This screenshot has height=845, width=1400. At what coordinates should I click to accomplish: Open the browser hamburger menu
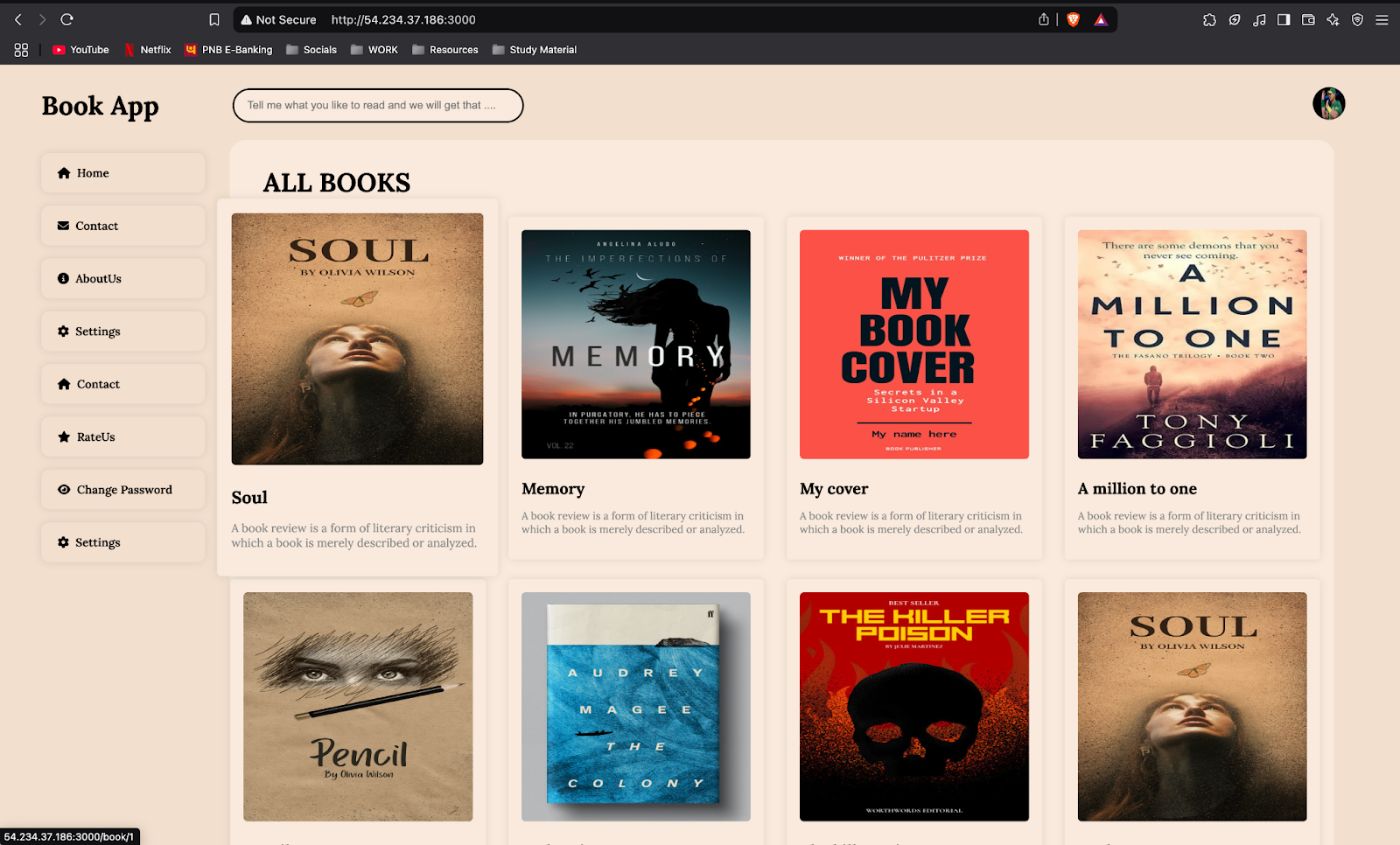pos(1382,19)
